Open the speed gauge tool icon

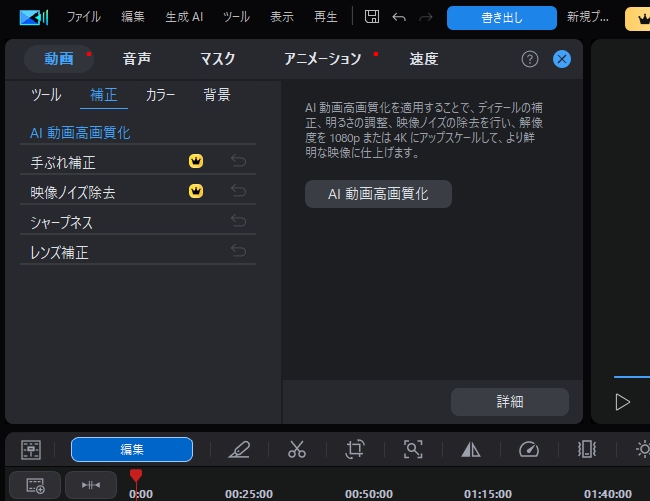click(529, 449)
